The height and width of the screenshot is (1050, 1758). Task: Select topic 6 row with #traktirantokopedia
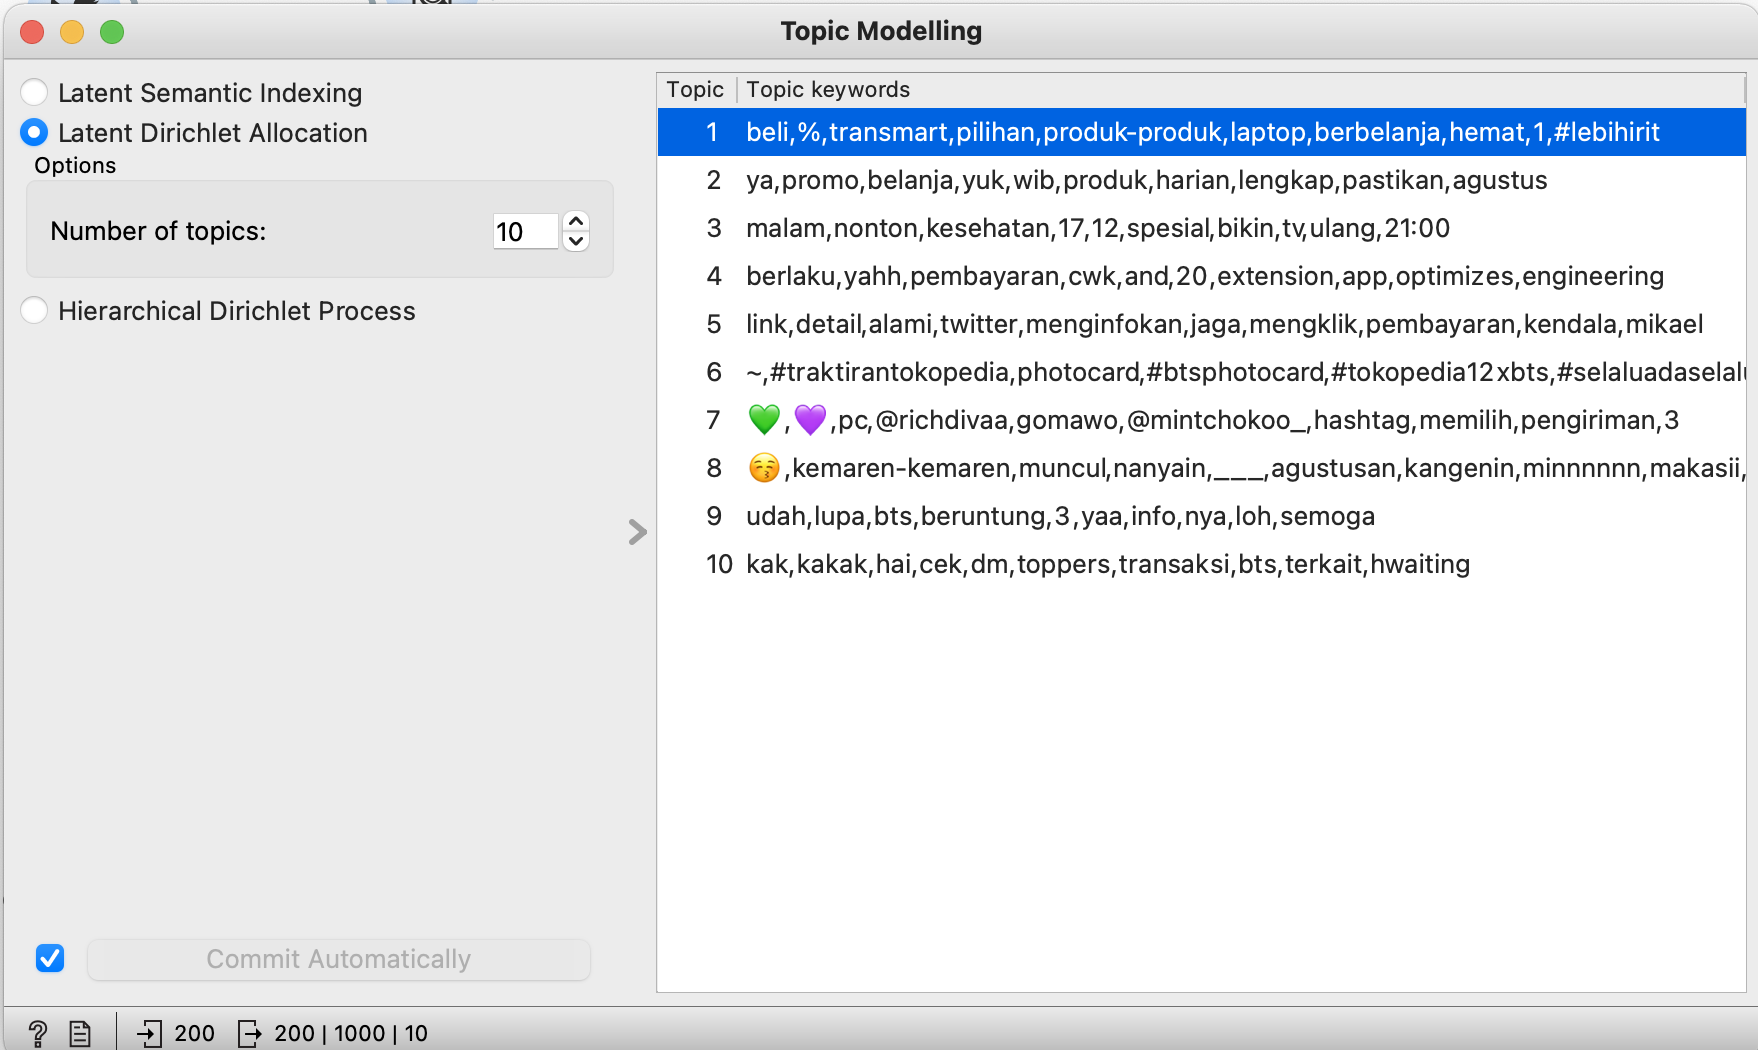[1202, 372]
